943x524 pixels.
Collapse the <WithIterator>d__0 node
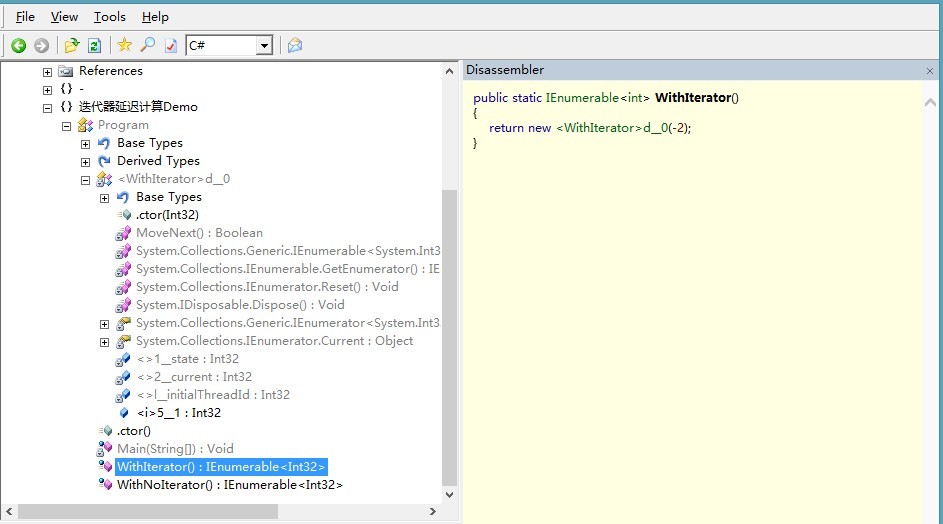[x=85, y=180]
